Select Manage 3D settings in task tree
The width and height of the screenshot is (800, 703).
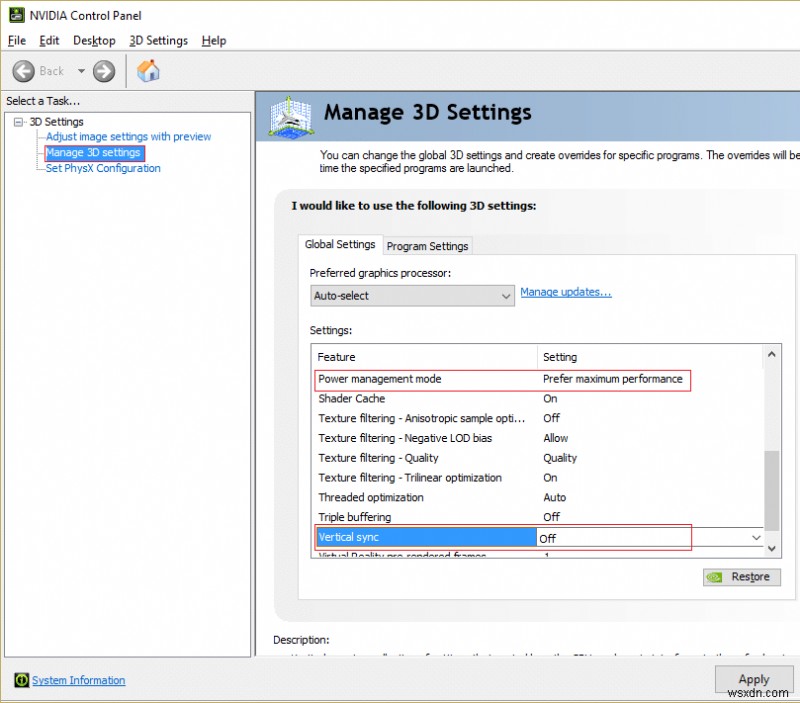pyautogui.click(x=94, y=153)
